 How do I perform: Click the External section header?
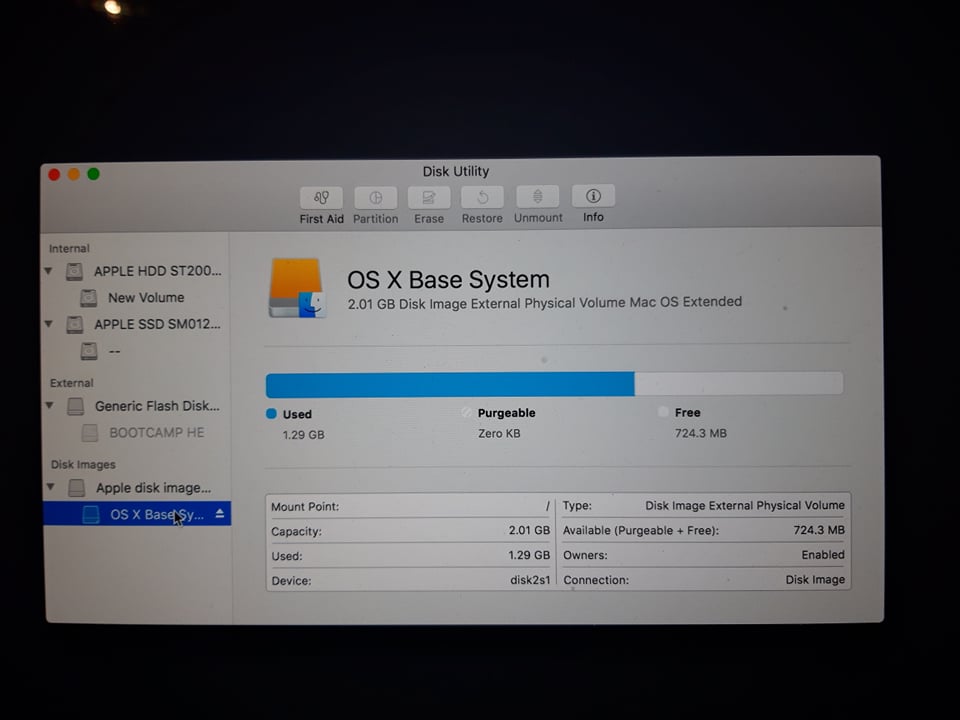click(72, 383)
